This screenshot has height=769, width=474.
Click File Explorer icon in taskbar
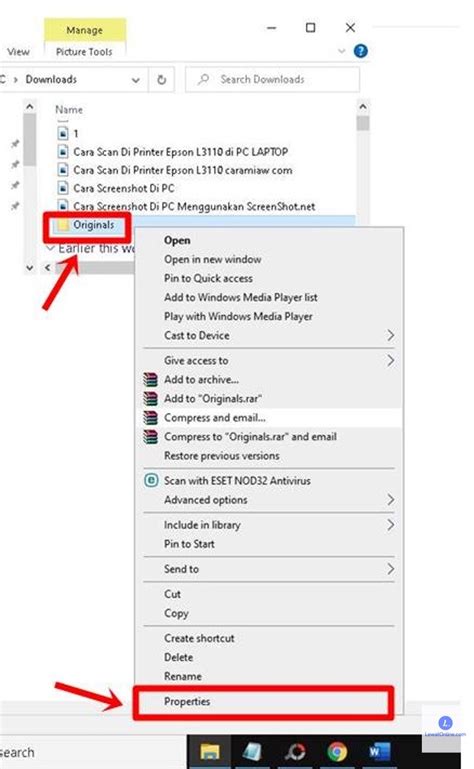pyautogui.click(x=210, y=751)
